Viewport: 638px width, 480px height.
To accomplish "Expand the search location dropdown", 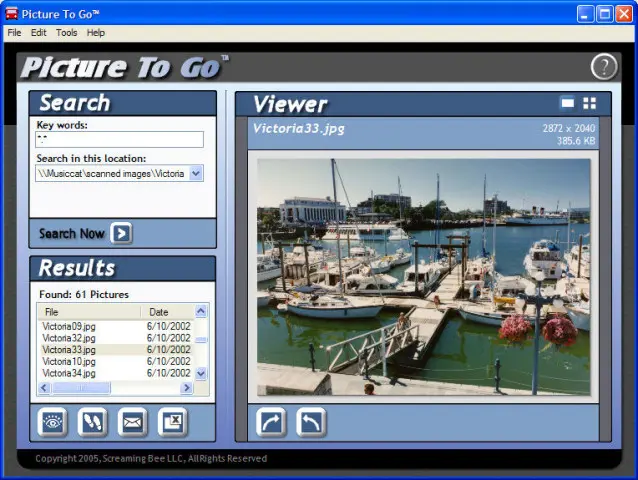I will click(196, 173).
